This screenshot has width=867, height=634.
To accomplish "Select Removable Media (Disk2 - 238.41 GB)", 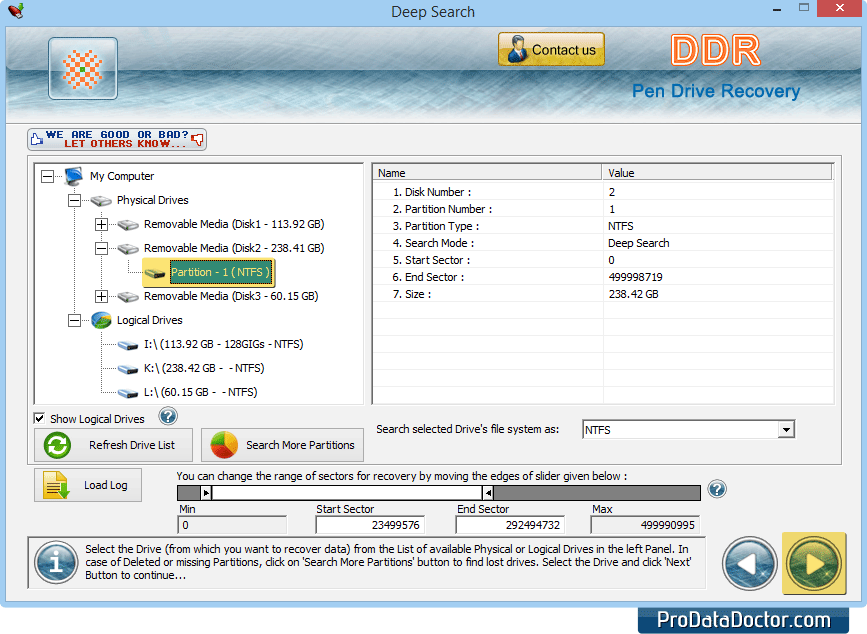I will point(234,248).
